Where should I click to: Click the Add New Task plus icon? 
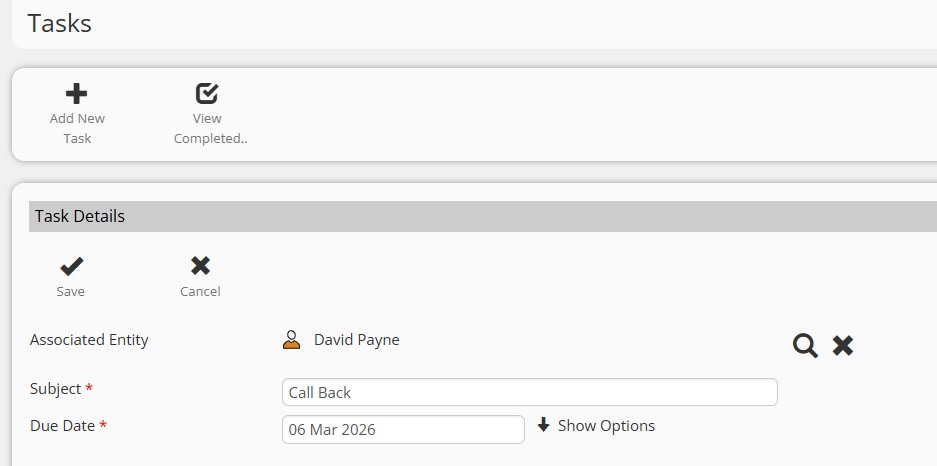tap(77, 94)
